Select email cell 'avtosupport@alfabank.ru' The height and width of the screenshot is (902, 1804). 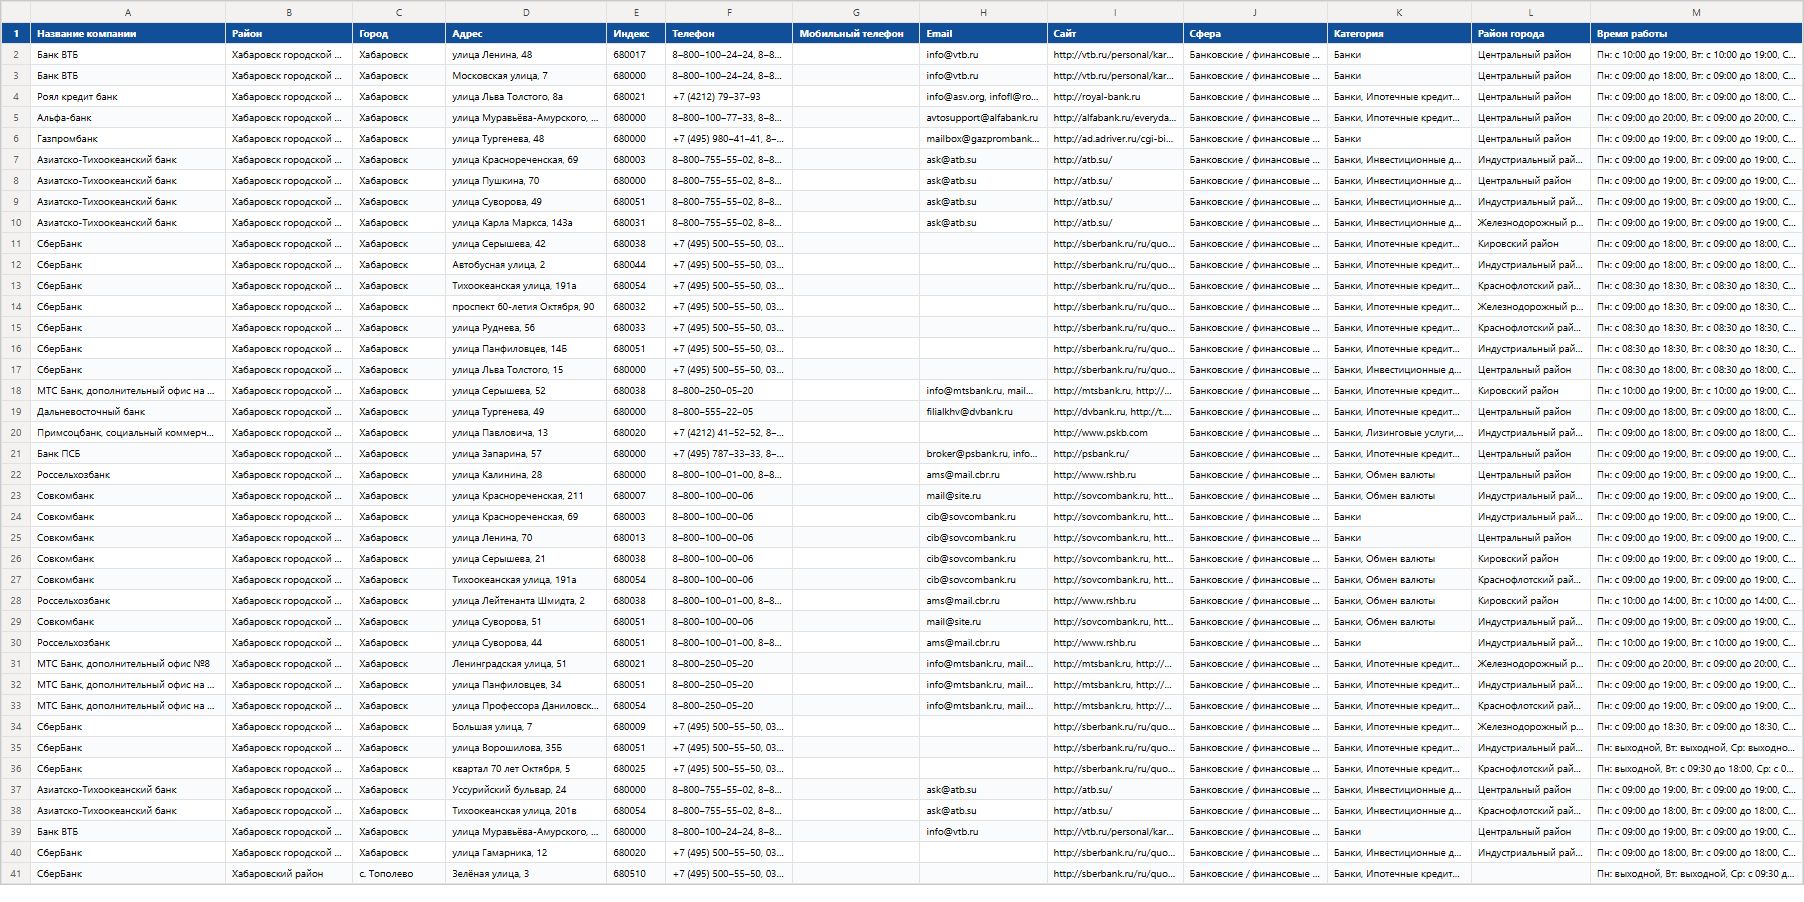983,118
